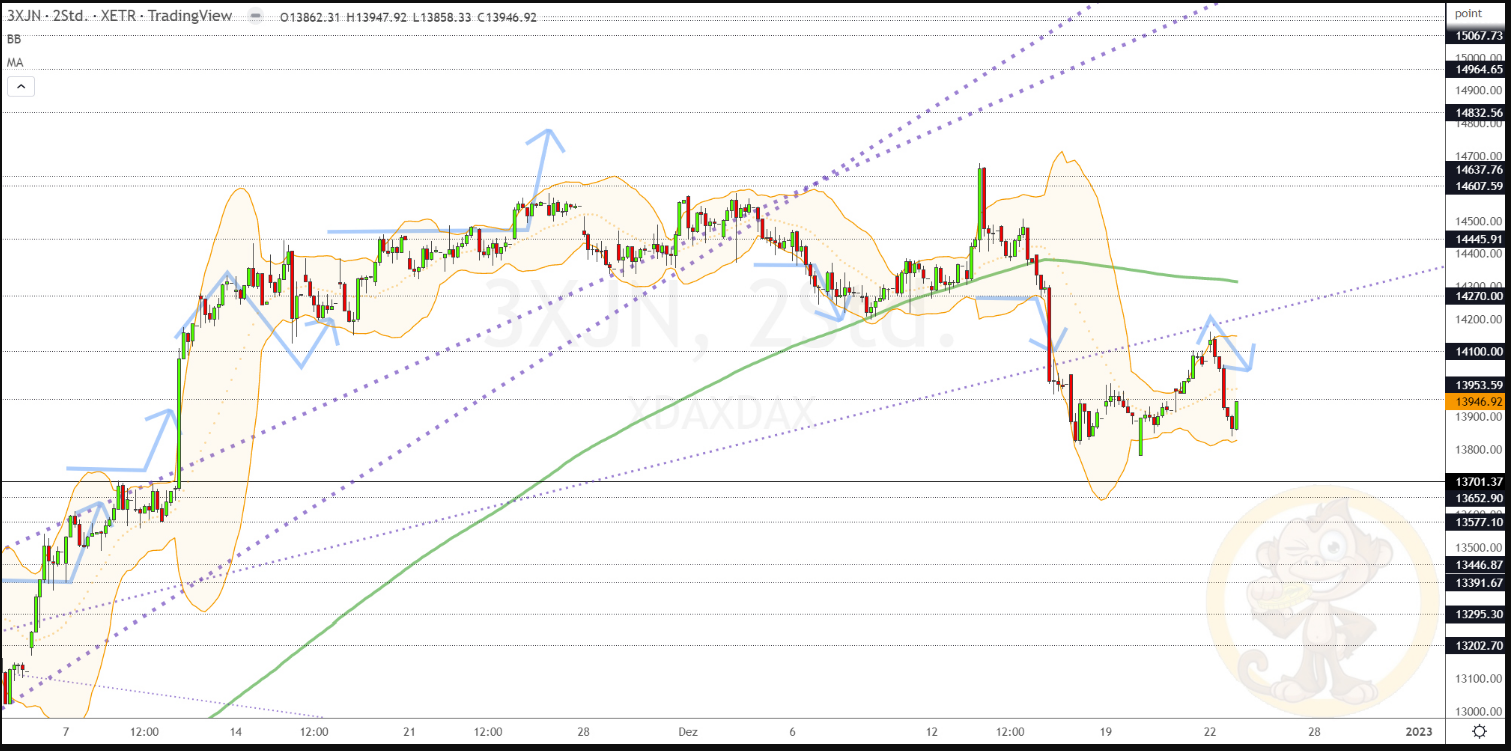Viewport: 1511px width, 751px height.
Task: Select the BB indicator label
Action: click(14, 39)
